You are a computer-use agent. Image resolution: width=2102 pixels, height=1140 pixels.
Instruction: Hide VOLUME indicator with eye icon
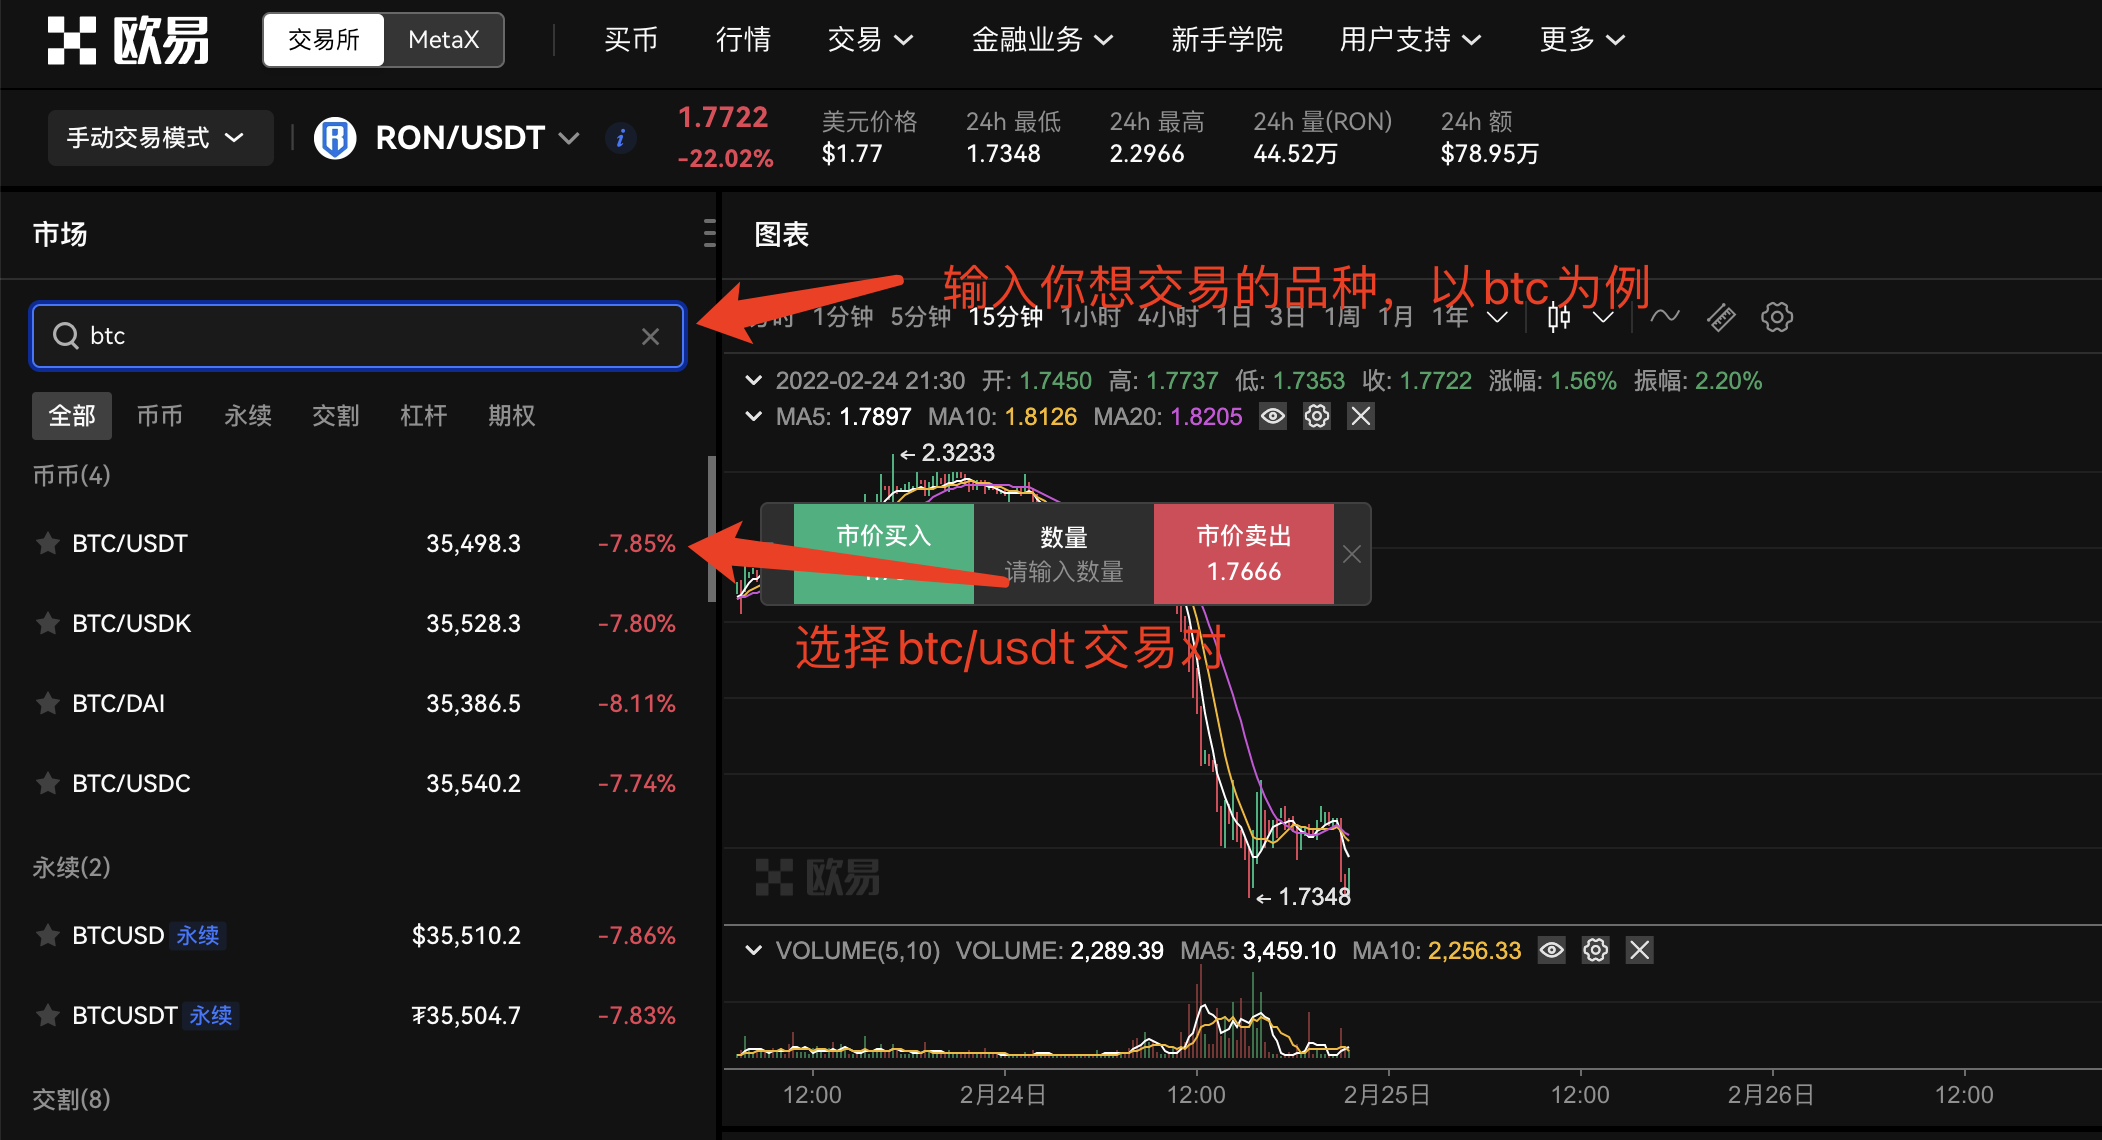1551,950
